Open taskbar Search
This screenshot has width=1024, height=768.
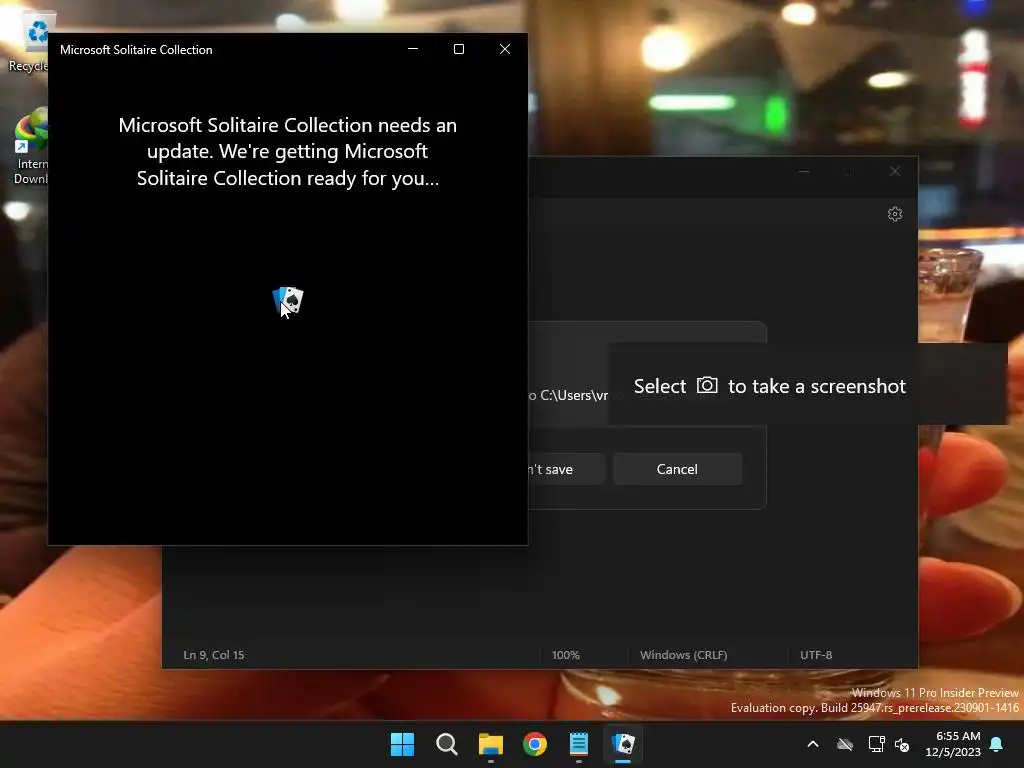click(447, 744)
